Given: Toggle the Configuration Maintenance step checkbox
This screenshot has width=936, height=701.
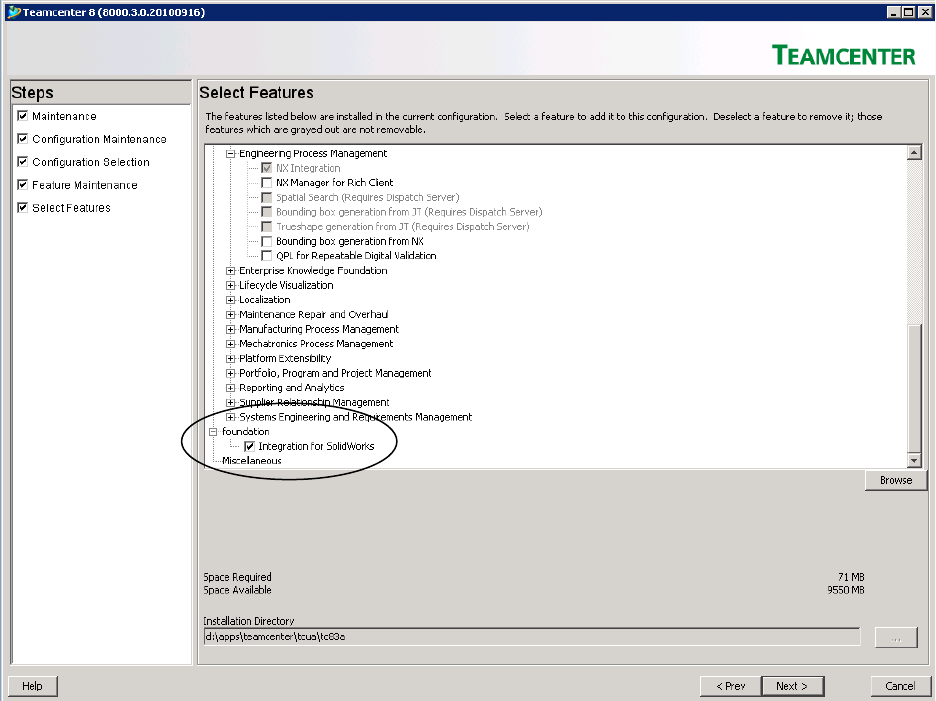Looking at the screenshot, I should (23, 139).
